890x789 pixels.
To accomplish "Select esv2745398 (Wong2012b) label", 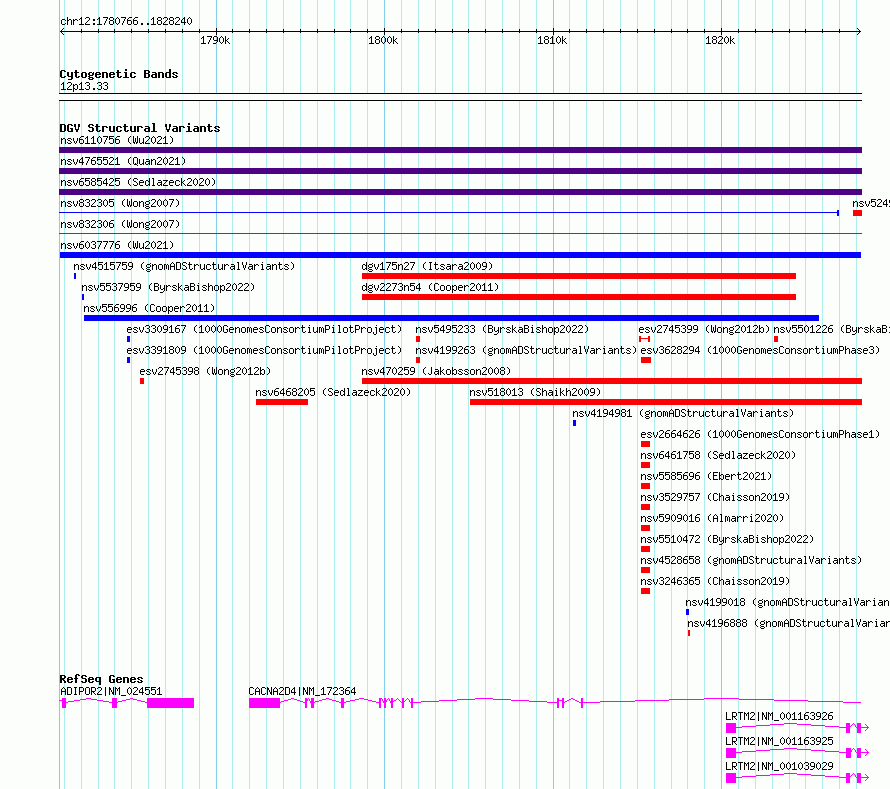I will tap(205, 371).
